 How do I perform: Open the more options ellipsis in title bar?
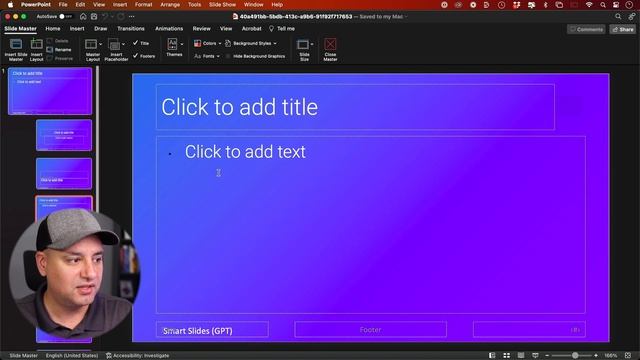tap(131, 16)
